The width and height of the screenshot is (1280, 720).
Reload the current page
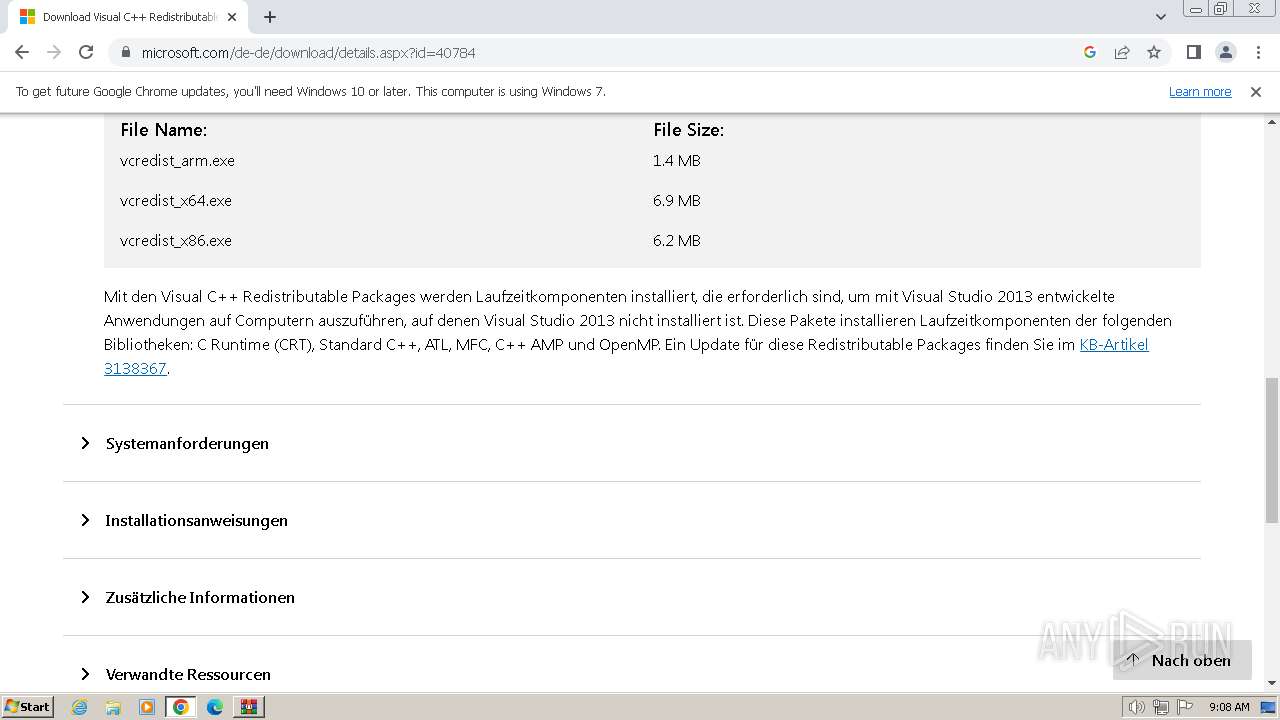[86, 52]
